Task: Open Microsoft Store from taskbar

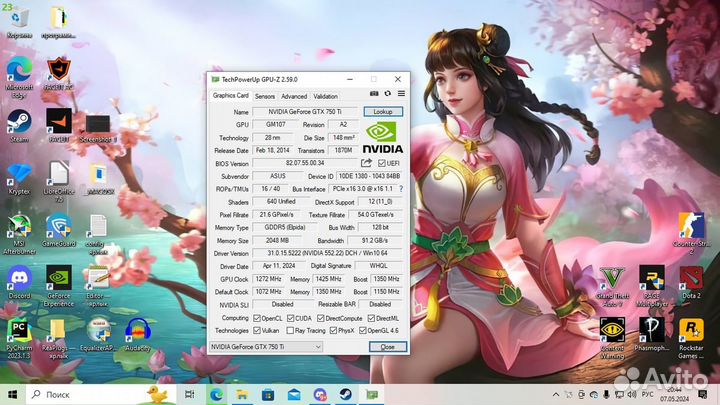Action: pos(268,394)
